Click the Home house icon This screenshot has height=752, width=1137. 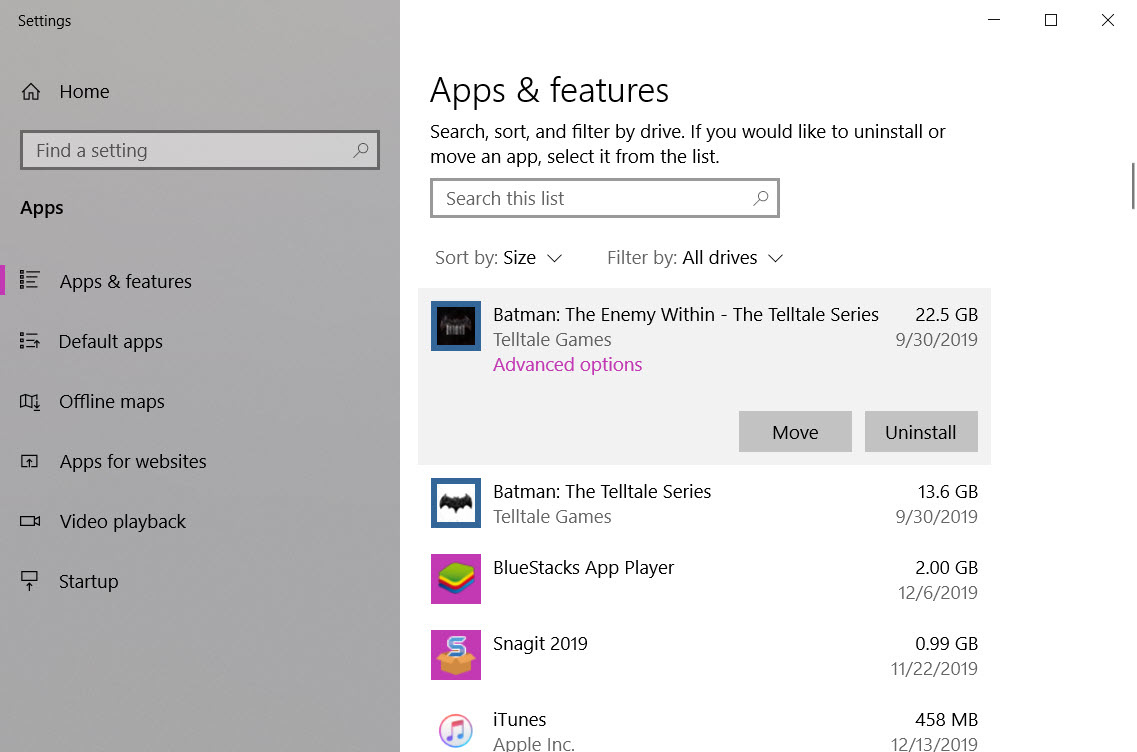(x=30, y=91)
